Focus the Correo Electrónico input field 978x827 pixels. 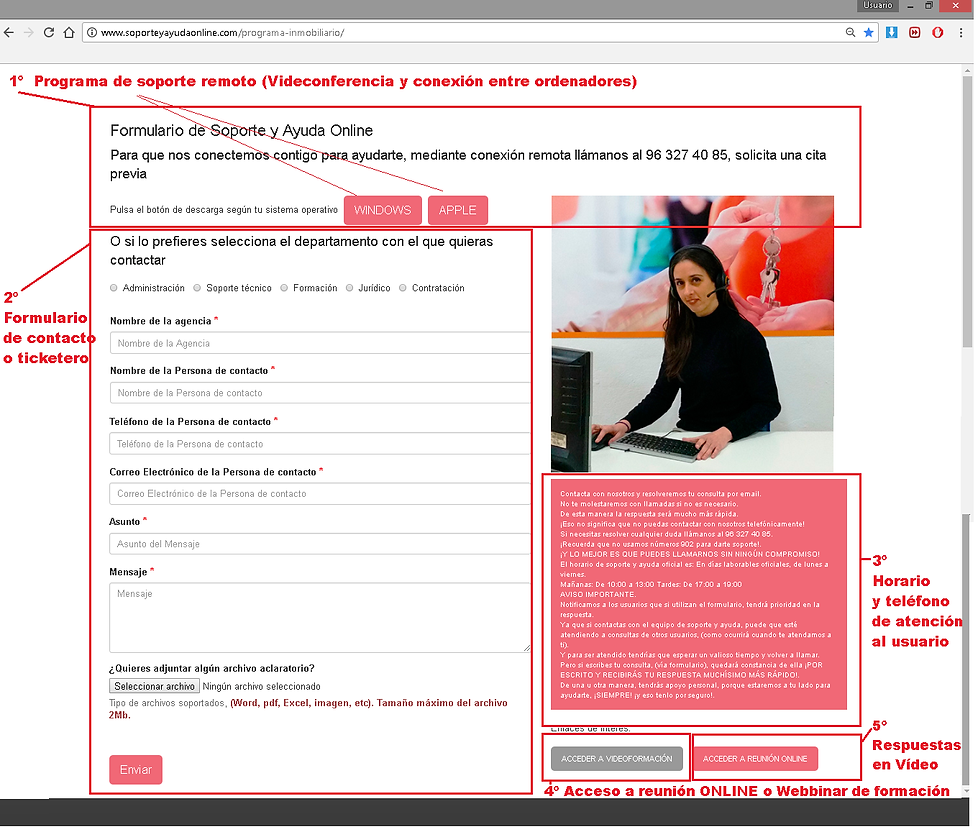click(x=320, y=493)
